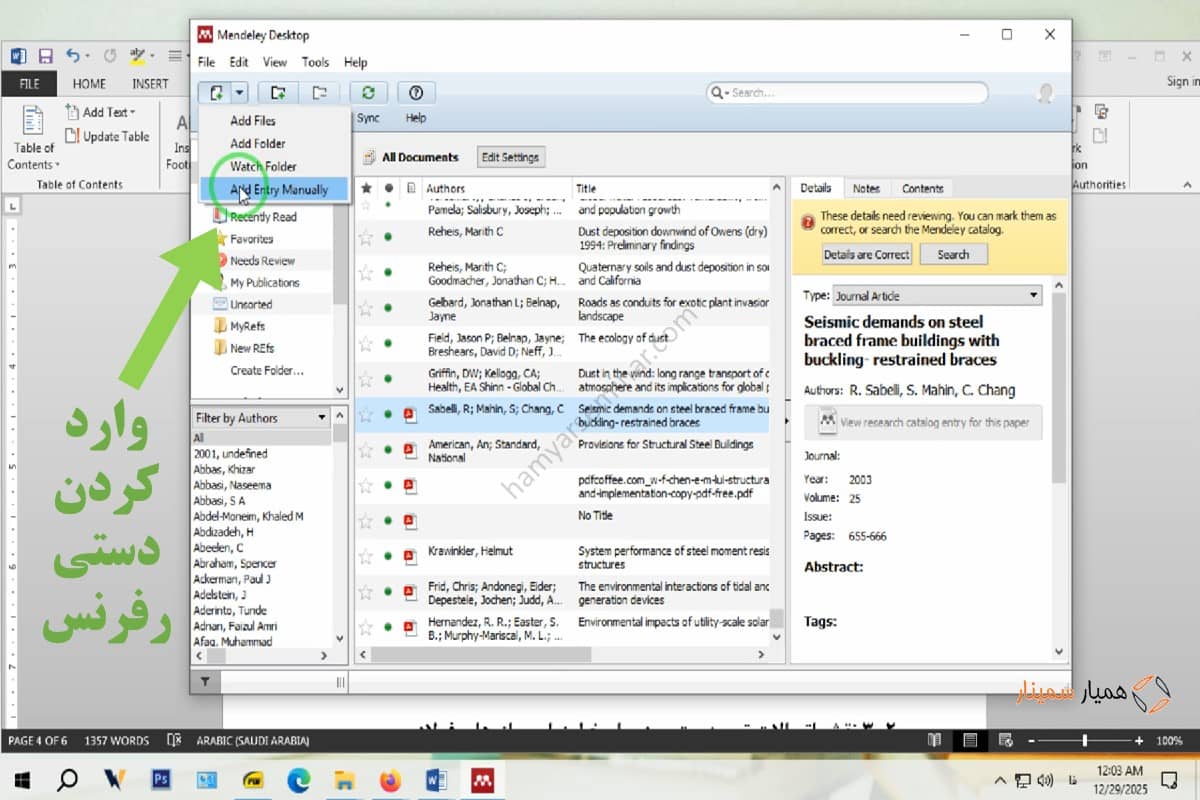Screen dimensions: 1200x800
Task: Click the Mendeley user profile icon
Action: pos(1046,93)
